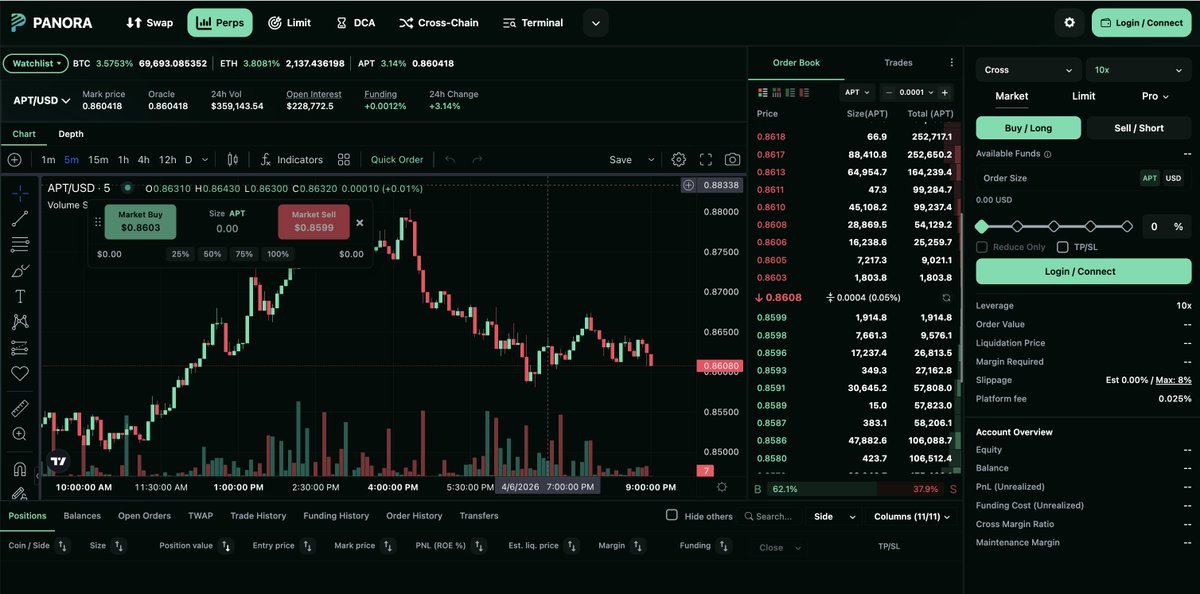The width and height of the screenshot is (1200, 594).
Task: Click the zoom in magnifier tool
Action: 19,434
